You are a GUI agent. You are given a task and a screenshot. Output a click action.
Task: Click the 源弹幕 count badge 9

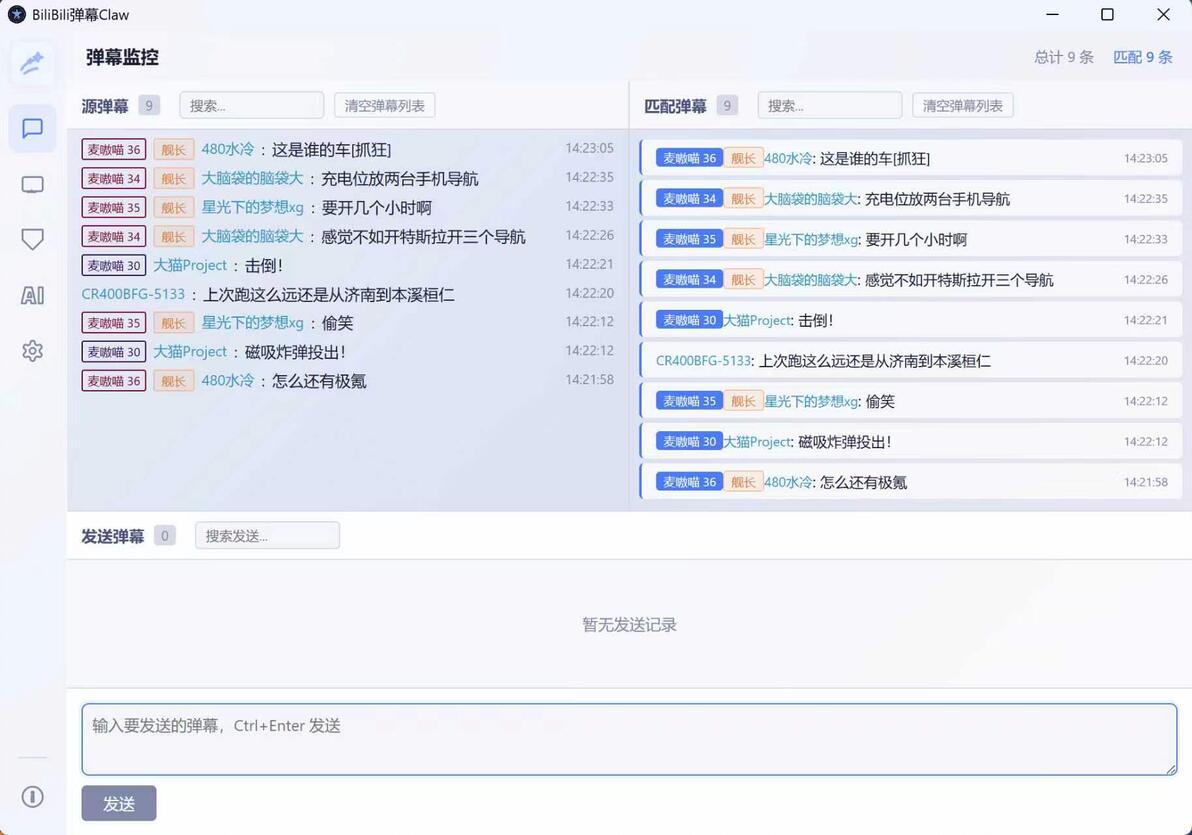tap(149, 106)
